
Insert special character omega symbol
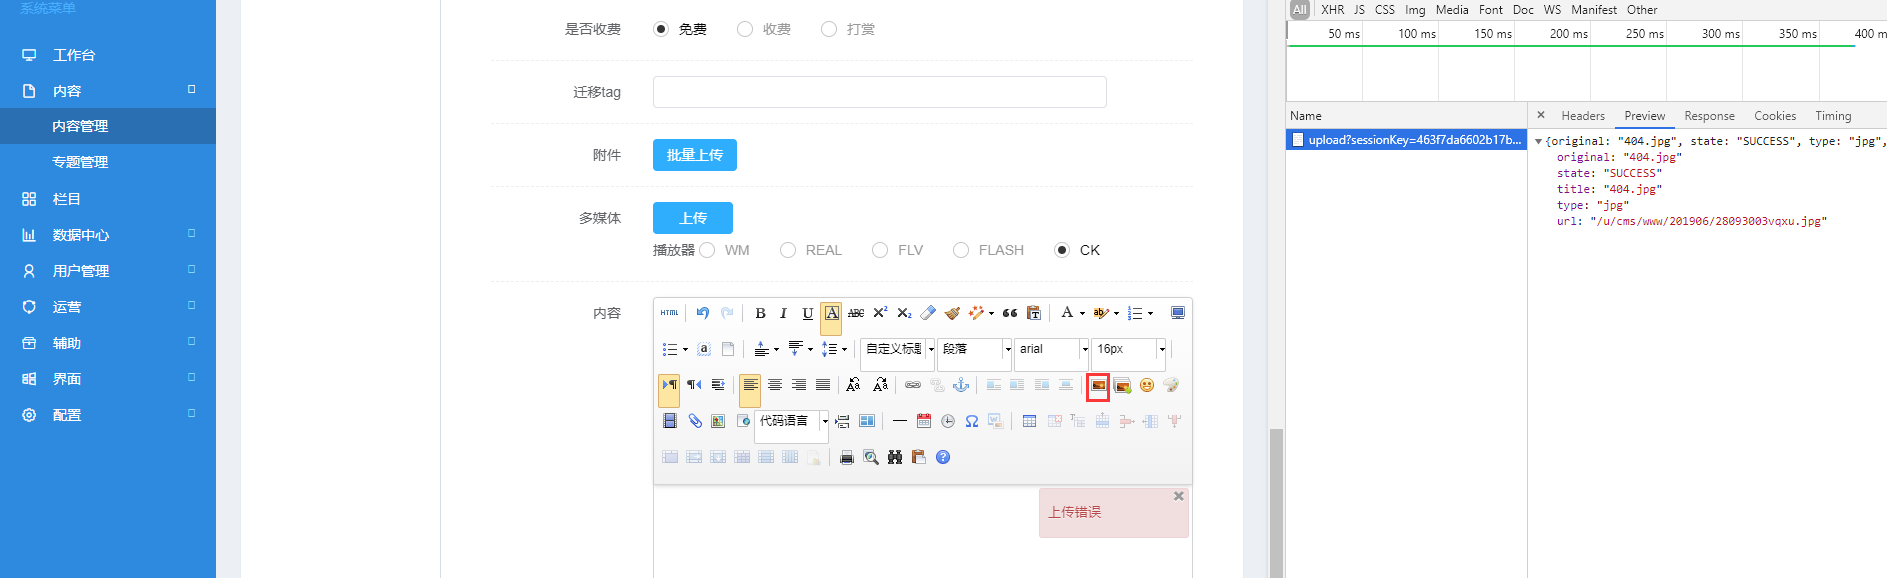972,421
